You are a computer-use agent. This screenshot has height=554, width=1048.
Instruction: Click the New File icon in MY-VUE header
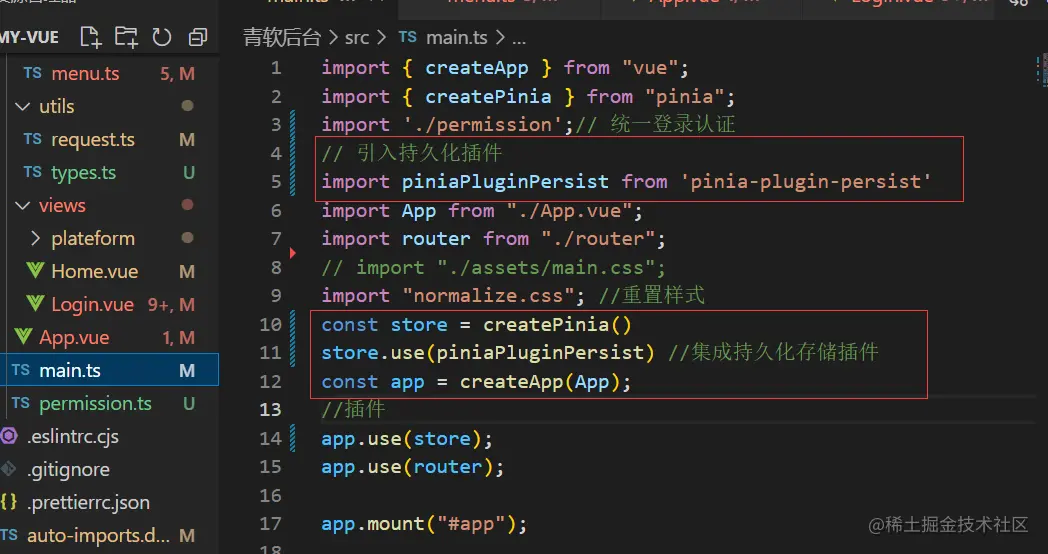pos(90,37)
